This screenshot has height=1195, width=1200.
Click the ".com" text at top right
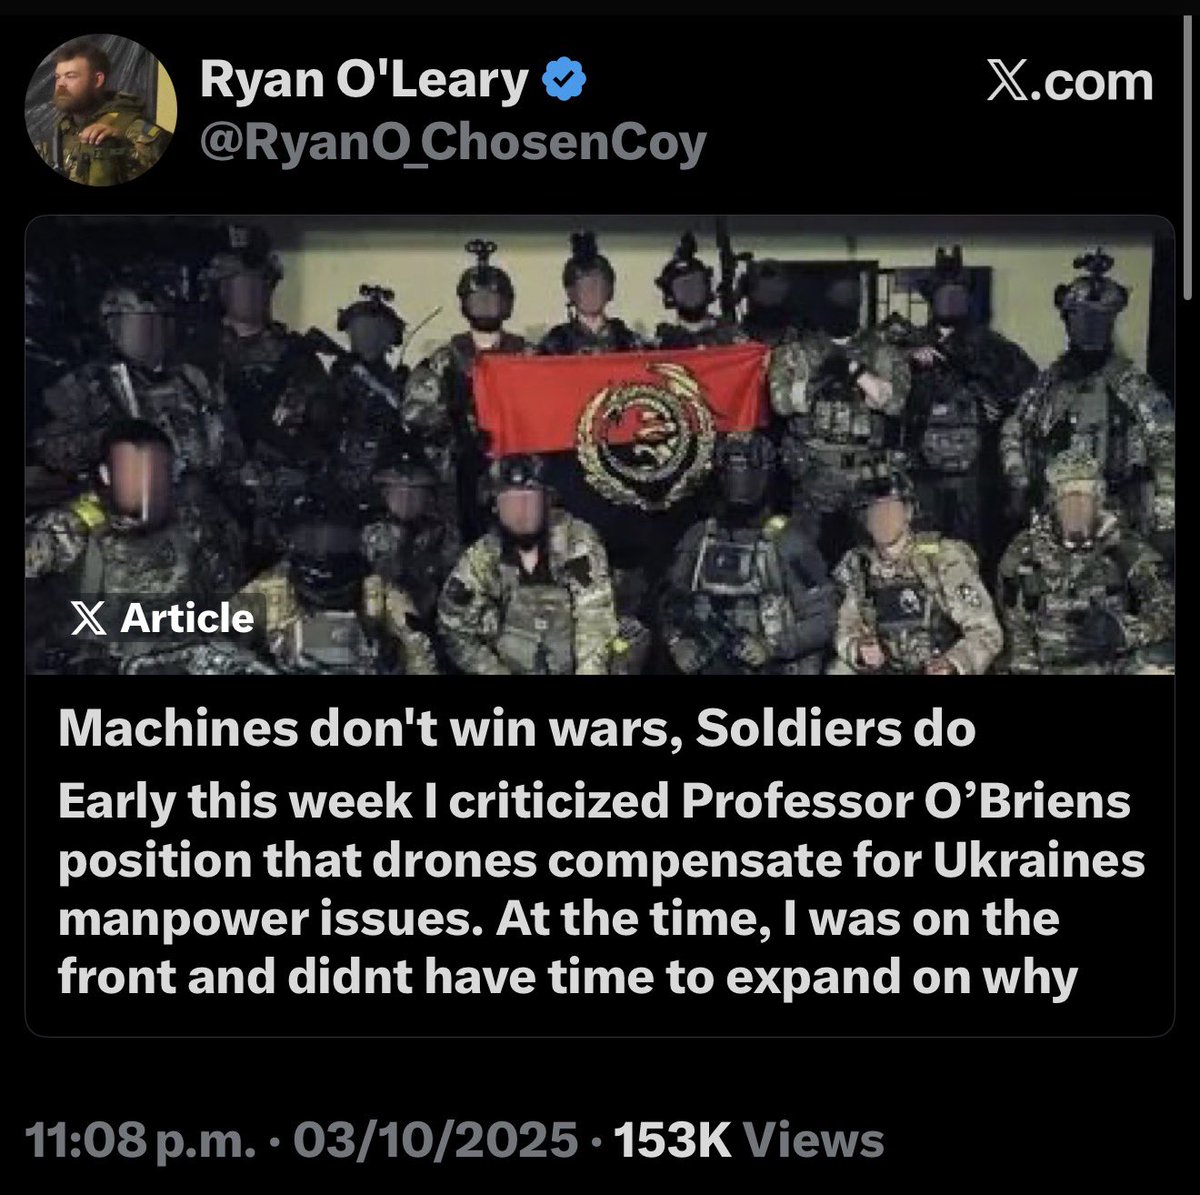(1094, 82)
